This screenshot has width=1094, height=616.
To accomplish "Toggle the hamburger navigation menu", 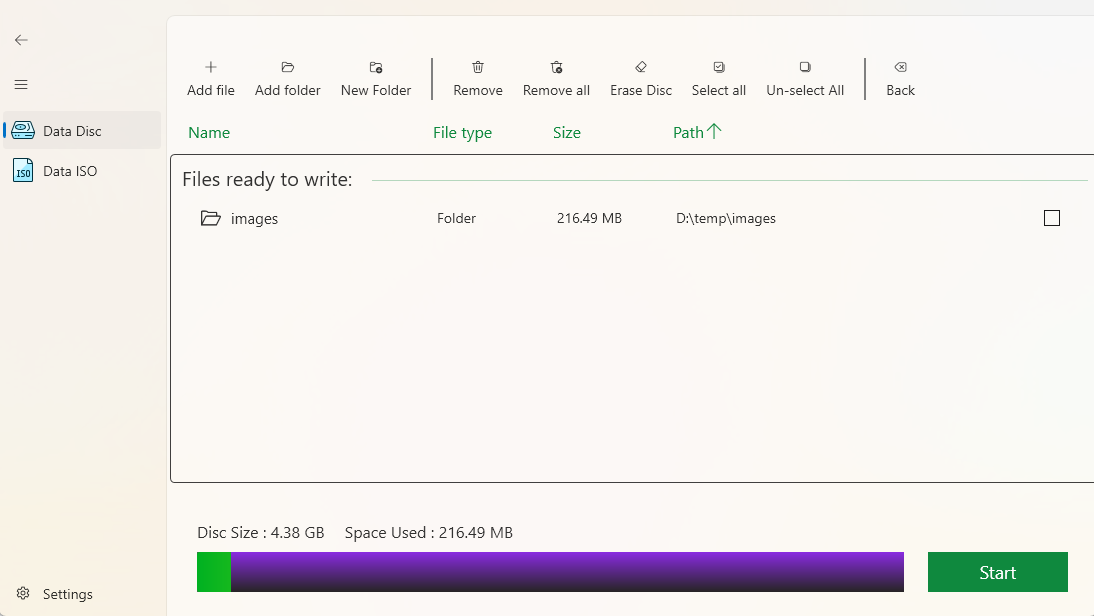I will [x=21, y=85].
